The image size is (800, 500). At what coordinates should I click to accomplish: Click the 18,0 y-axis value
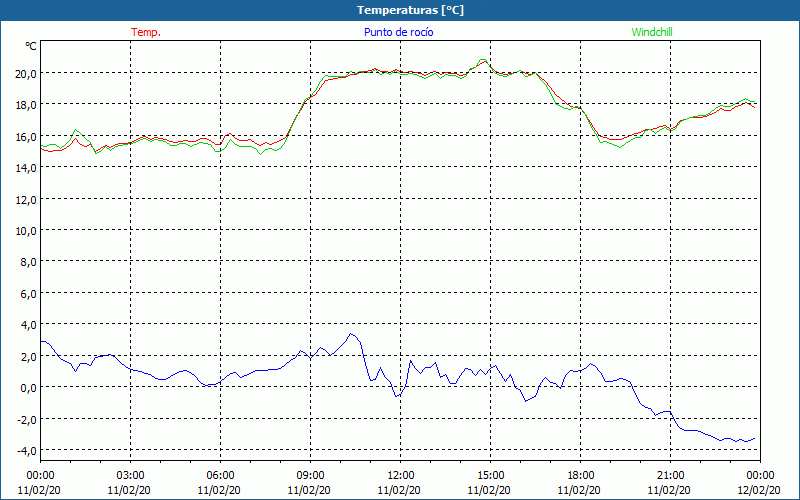[x=27, y=105]
